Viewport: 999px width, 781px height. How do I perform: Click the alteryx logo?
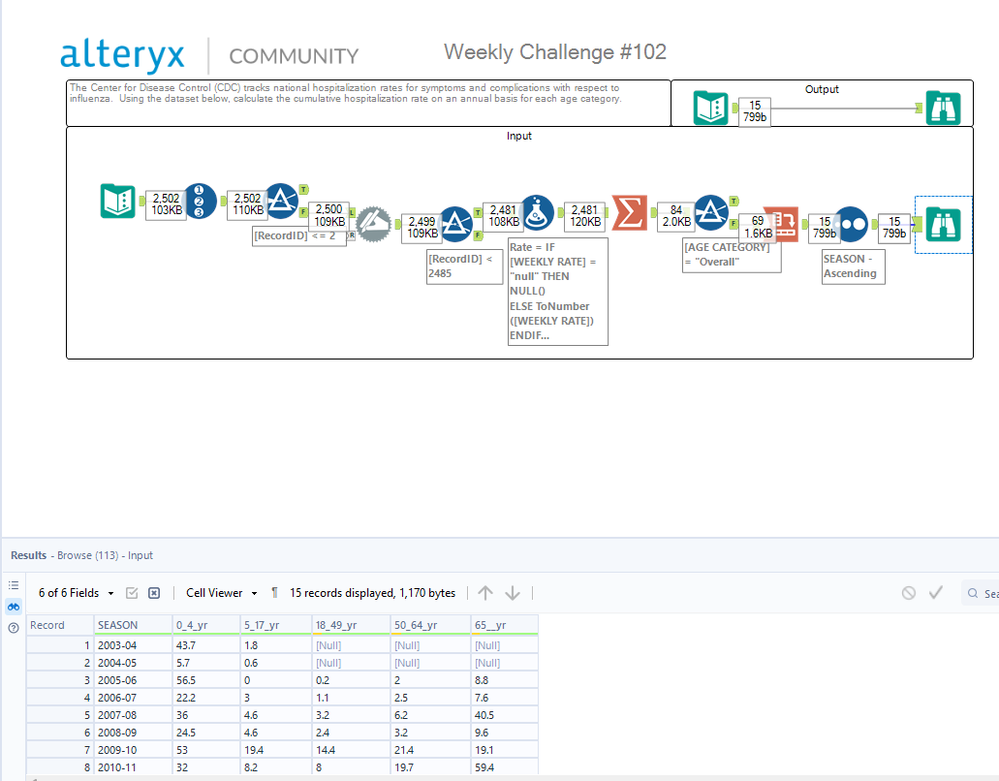[122, 55]
